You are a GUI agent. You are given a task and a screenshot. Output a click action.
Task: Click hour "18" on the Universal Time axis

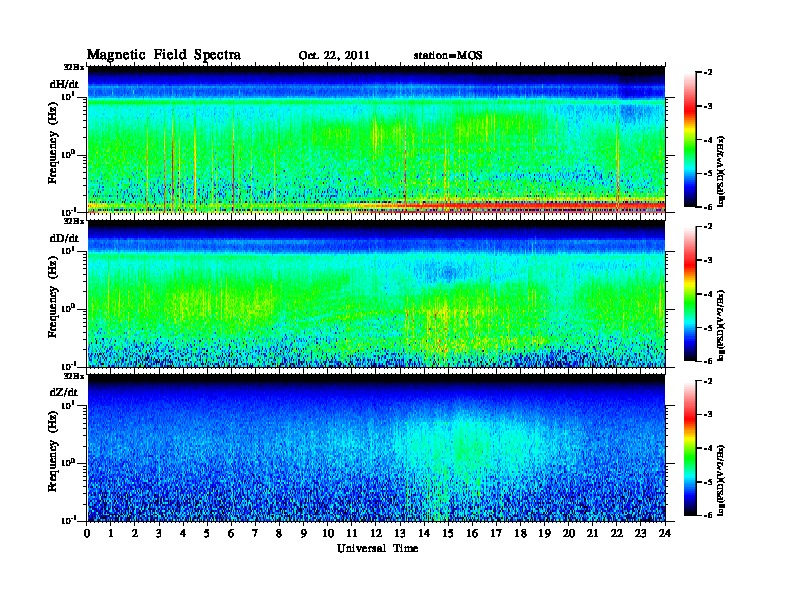520,533
